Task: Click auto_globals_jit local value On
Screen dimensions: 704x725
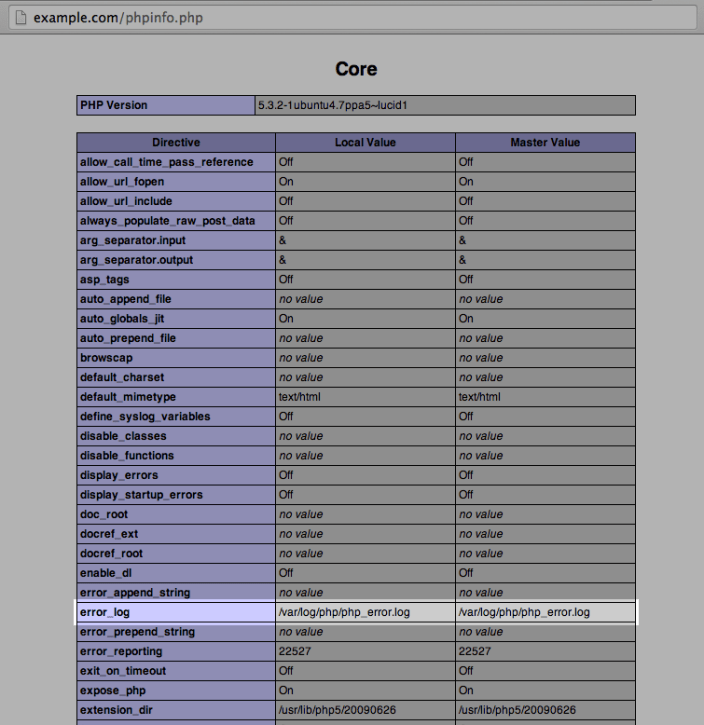Action: click(x=286, y=319)
